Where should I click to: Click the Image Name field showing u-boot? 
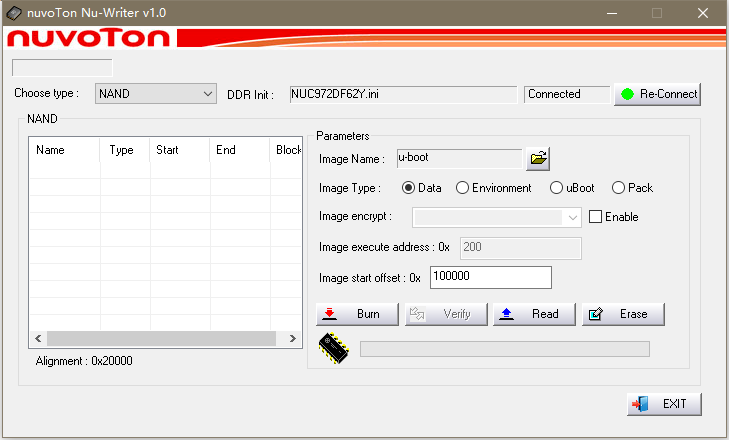point(460,159)
